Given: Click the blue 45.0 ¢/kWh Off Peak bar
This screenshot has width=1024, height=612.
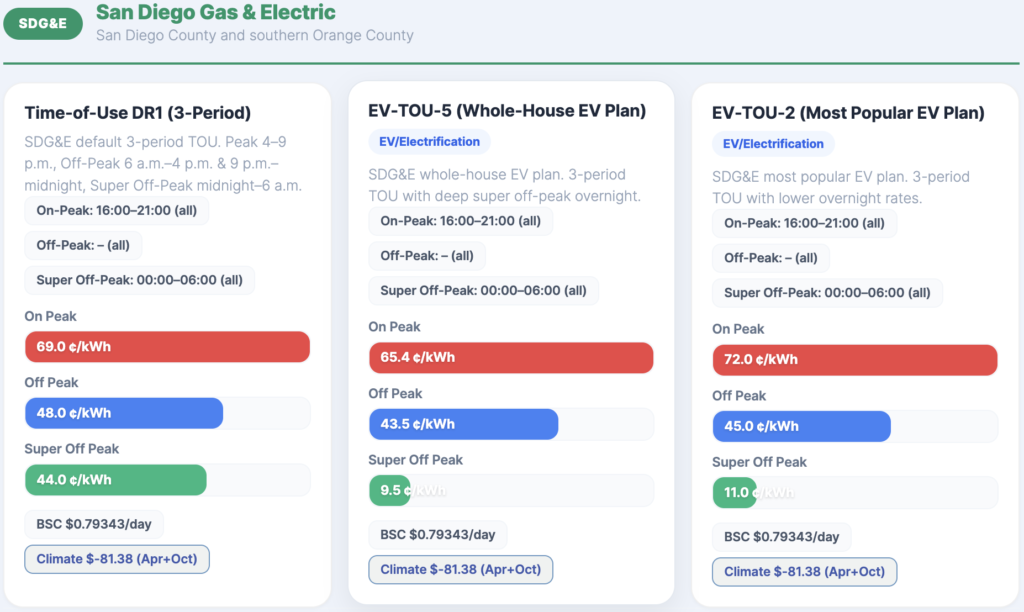Looking at the screenshot, I should coord(800,426).
